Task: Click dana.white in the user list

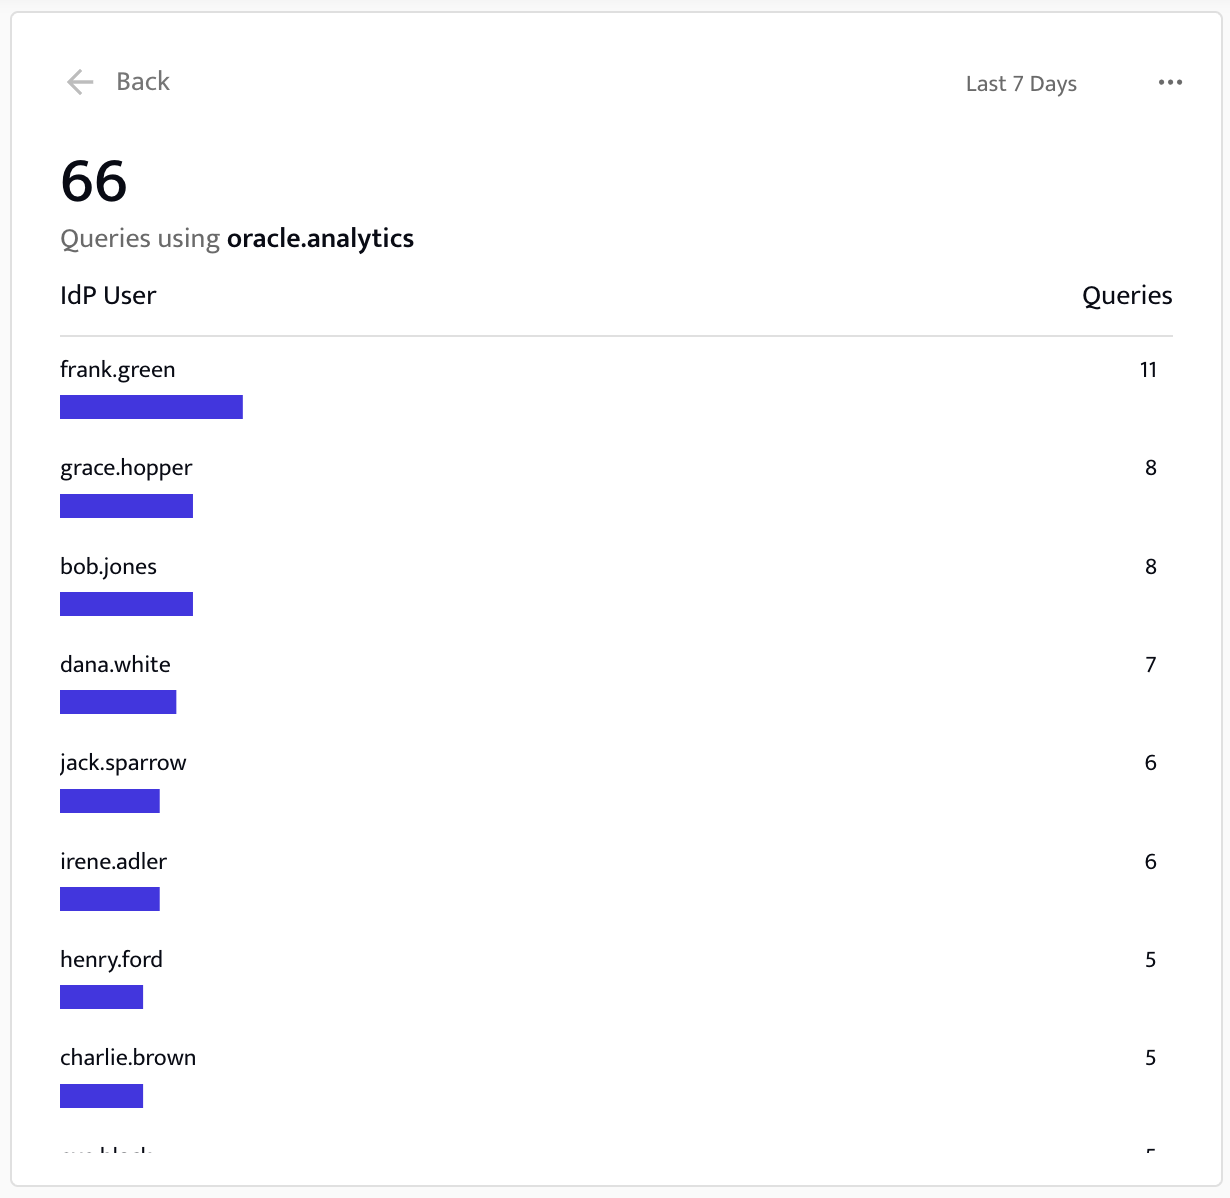Action: [114, 664]
